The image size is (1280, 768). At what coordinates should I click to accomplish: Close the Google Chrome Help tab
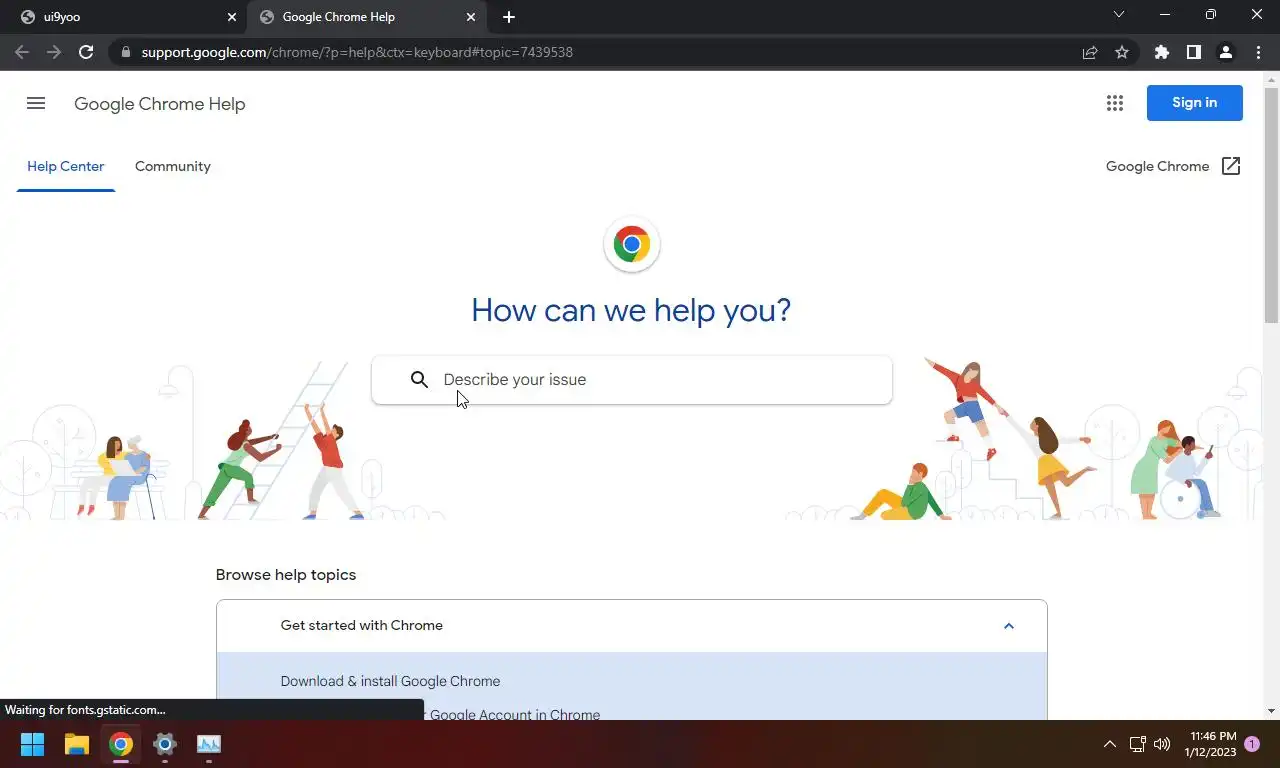(x=471, y=17)
